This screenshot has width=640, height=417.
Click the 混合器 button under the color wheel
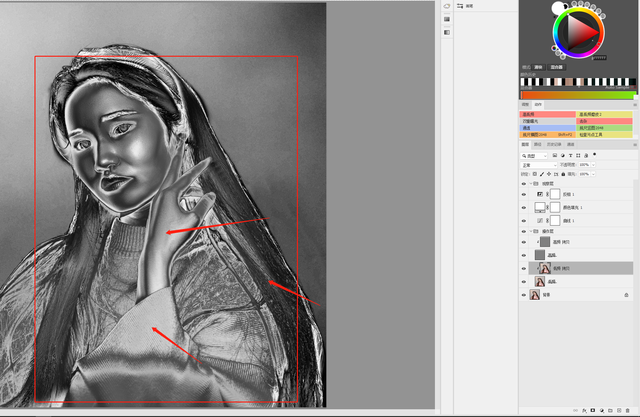(557, 67)
